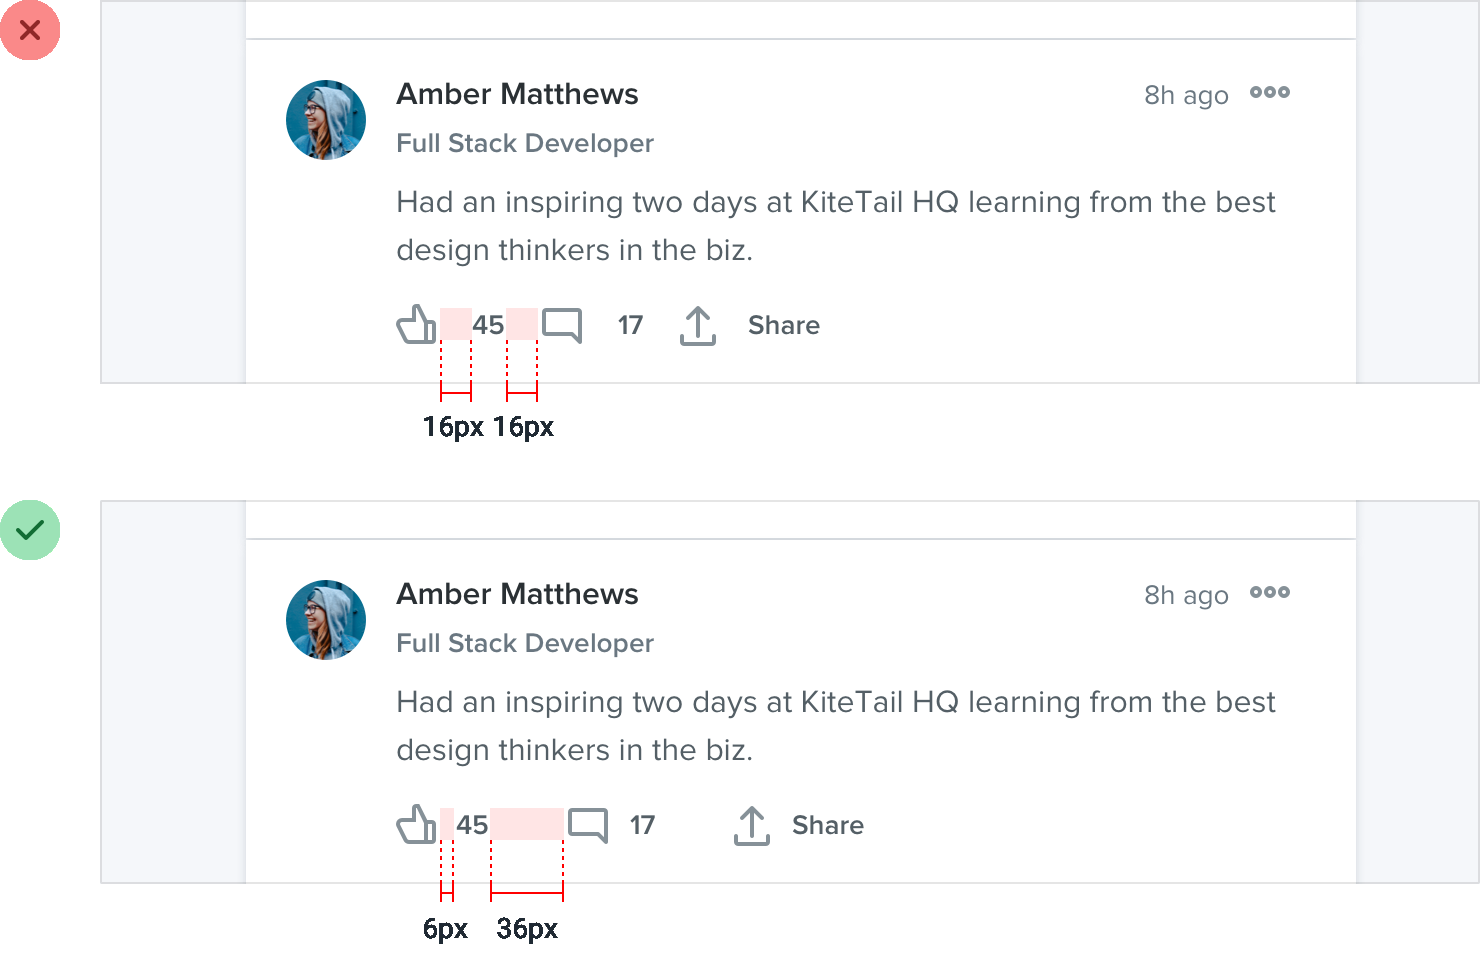This screenshot has height=964, width=1480.
Task: Click the Share label in top post
Action: pos(784,325)
